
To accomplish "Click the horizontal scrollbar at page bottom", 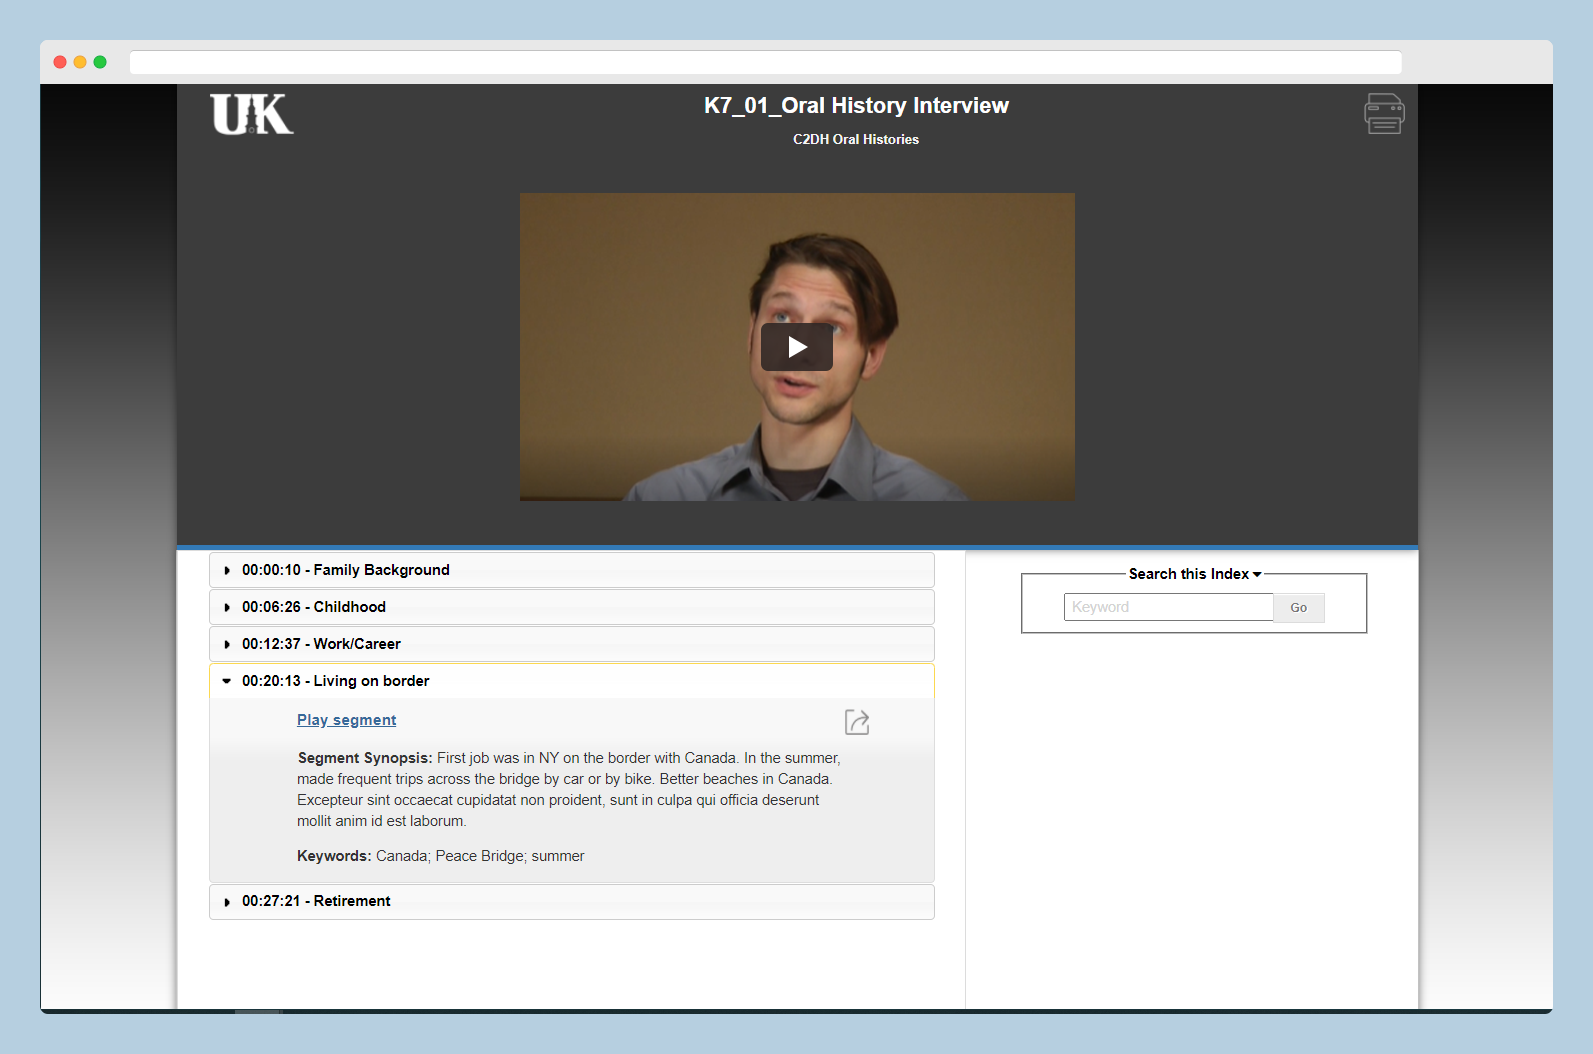I will coord(259,1011).
